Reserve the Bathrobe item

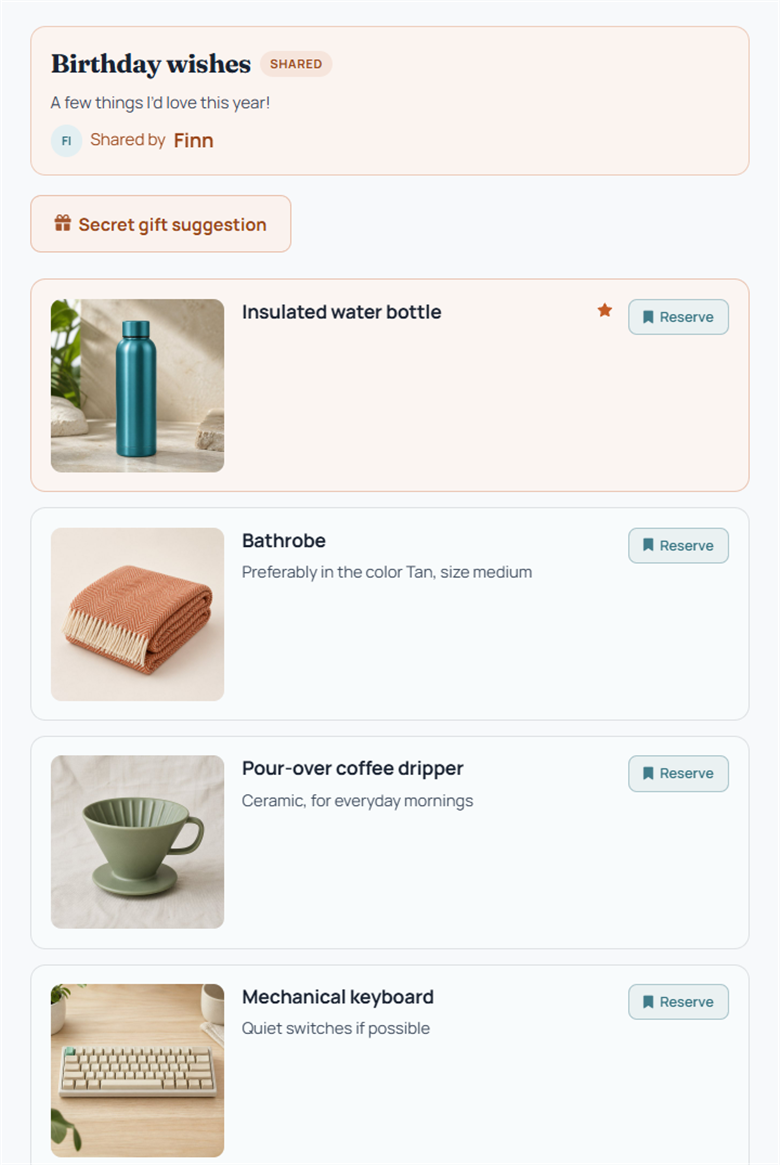pyautogui.click(x=678, y=545)
